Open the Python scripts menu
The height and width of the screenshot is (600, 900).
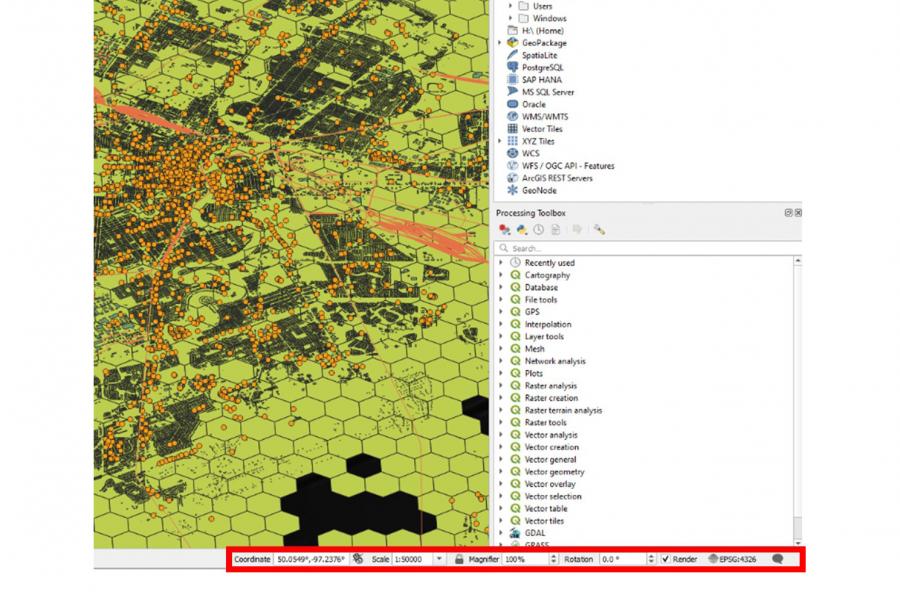point(521,229)
